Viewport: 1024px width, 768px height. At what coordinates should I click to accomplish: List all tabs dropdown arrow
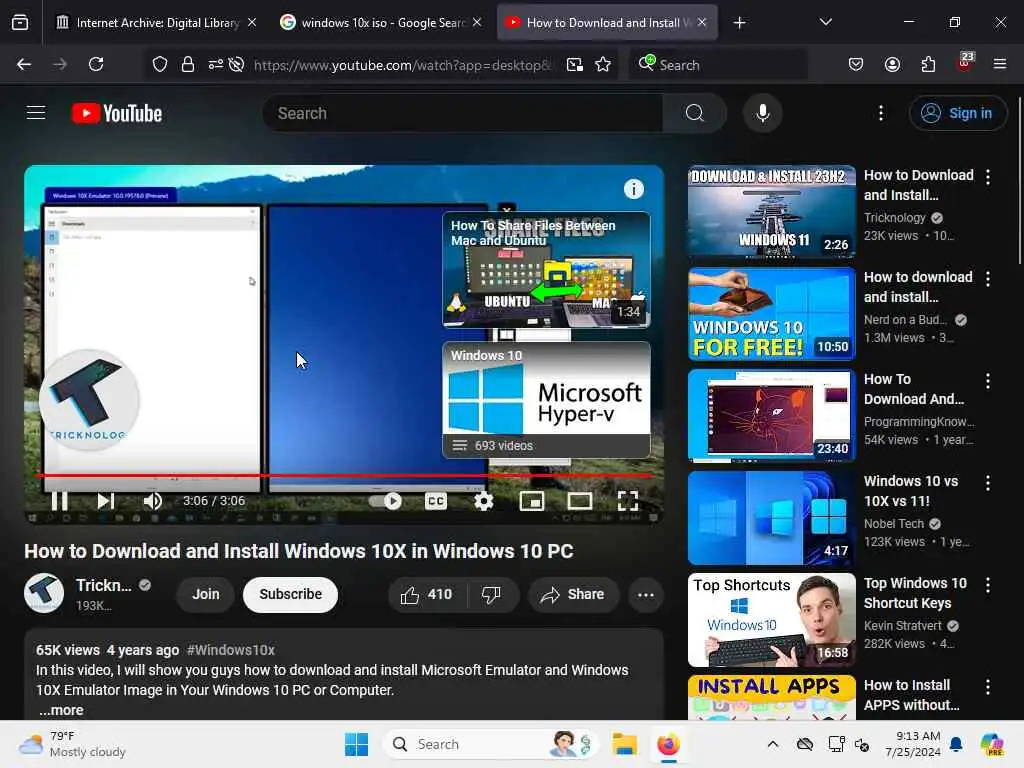pyautogui.click(x=825, y=22)
